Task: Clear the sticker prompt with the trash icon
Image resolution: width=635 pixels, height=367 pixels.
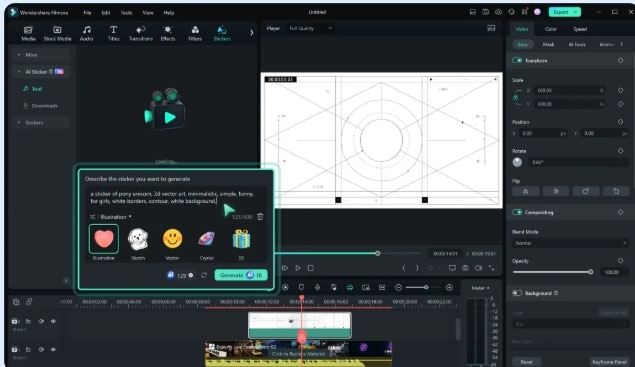Action: (x=260, y=217)
